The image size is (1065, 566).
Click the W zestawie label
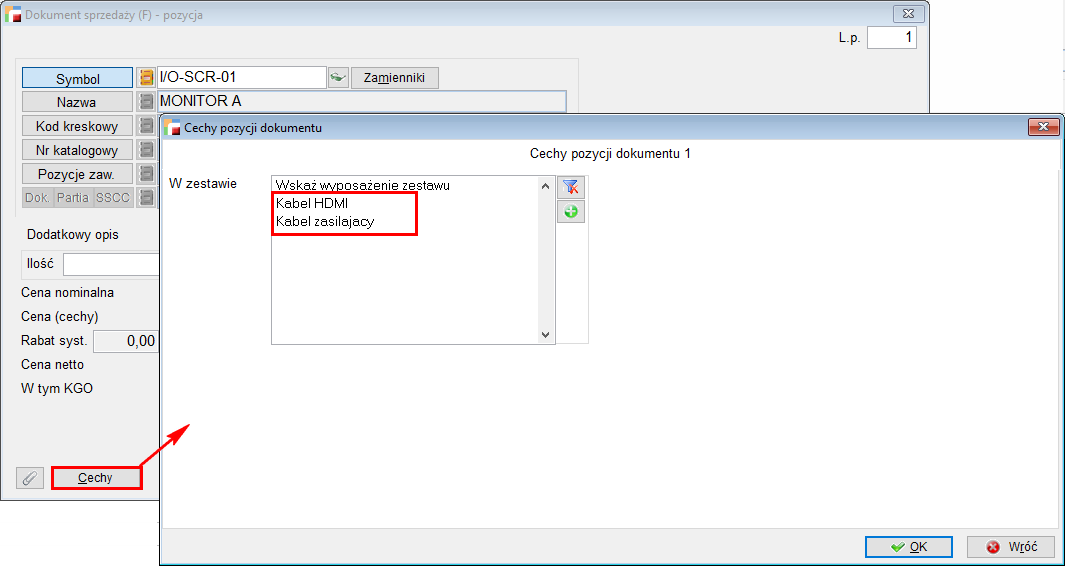(202, 183)
